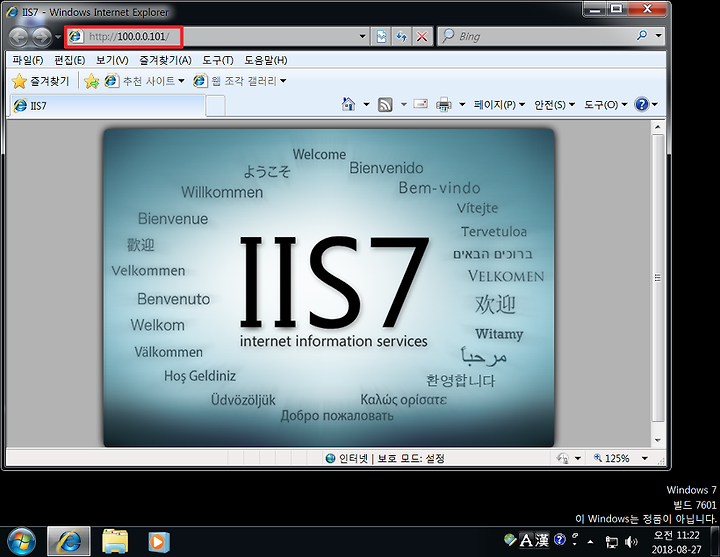The image size is (720, 557).
Task: Add to favorites bar star icon
Action: (92, 81)
